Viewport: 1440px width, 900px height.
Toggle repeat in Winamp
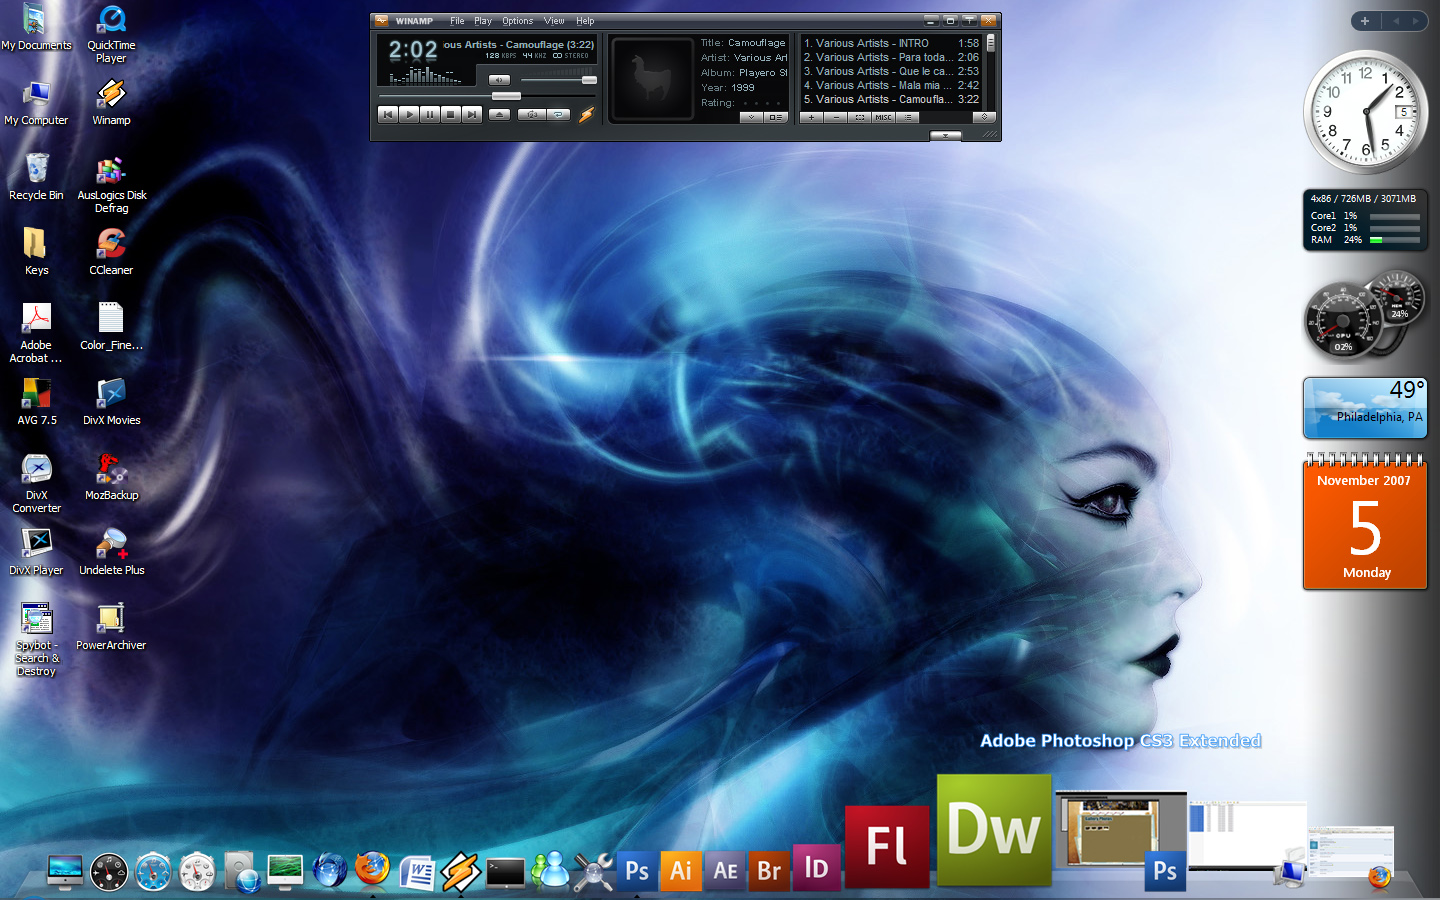(558, 114)
